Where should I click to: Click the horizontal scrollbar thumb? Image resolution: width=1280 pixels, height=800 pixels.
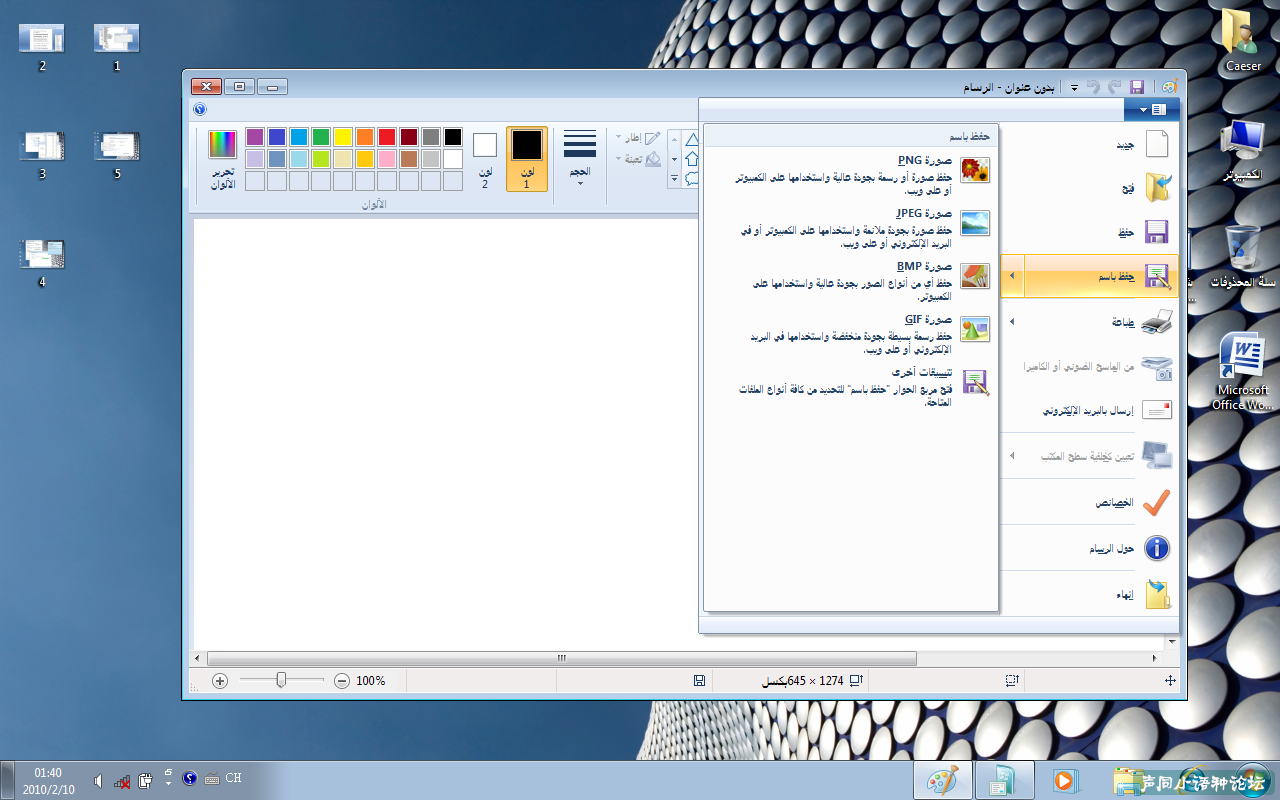pyautogui.click(x=561, y=658)
